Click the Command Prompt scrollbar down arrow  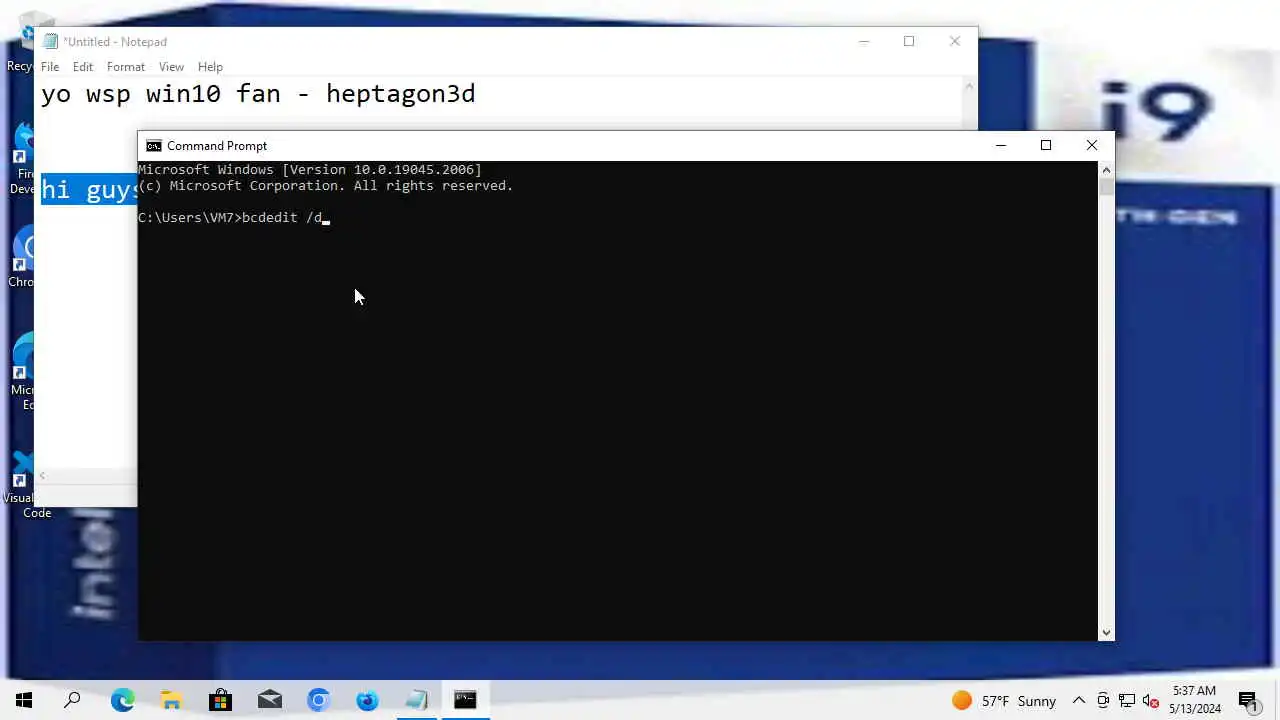click(x=1106, y=632)
